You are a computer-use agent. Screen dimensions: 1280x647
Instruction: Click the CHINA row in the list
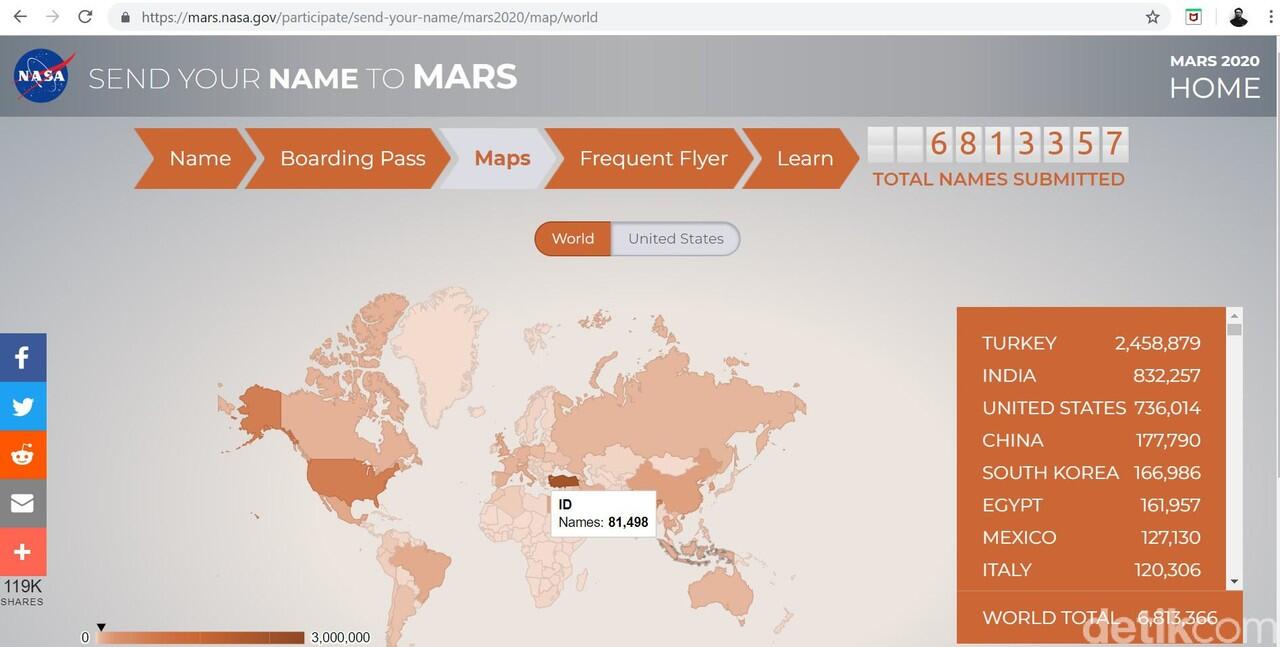click(1092, 440)
